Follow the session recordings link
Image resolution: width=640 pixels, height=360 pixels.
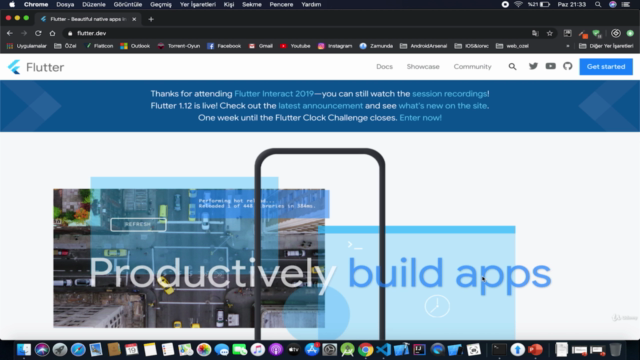coord(449,94)
